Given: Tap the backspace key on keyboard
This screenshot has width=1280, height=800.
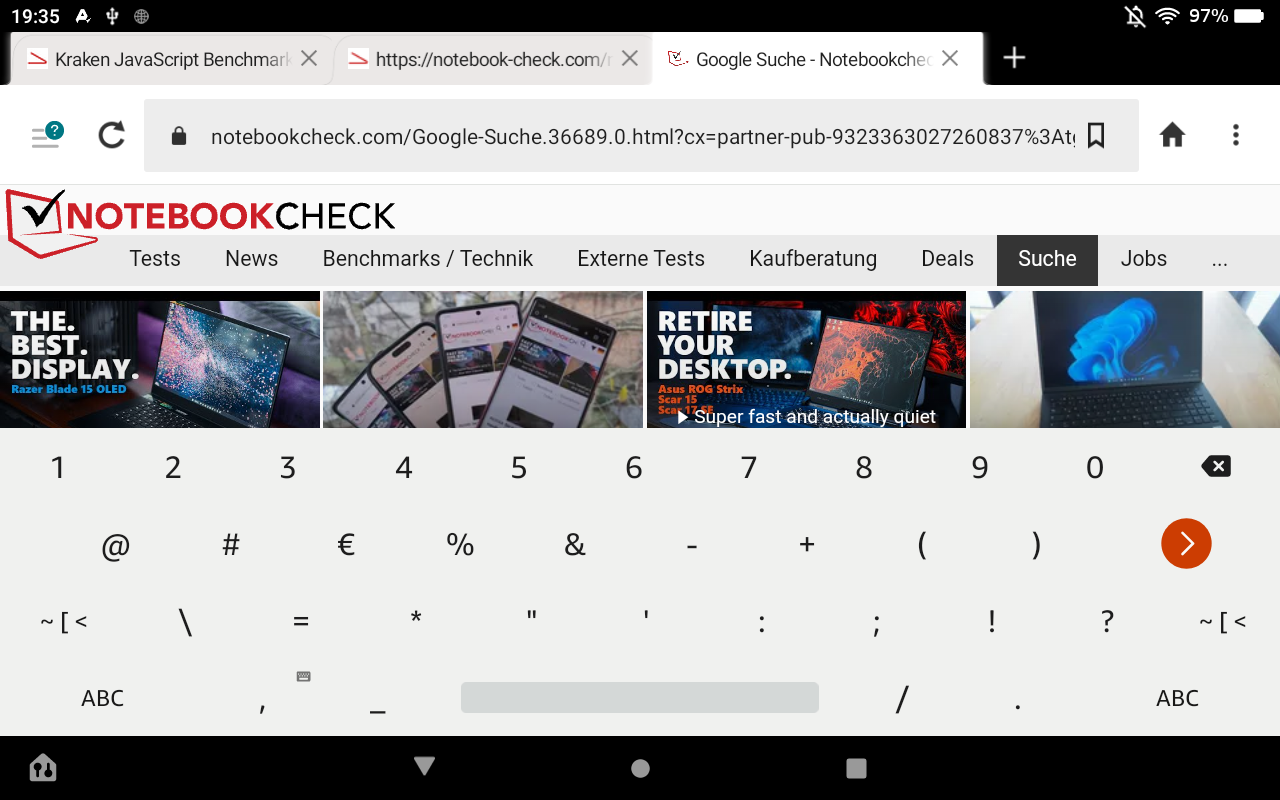Looking at the screenshot, I should (1216, 466).
